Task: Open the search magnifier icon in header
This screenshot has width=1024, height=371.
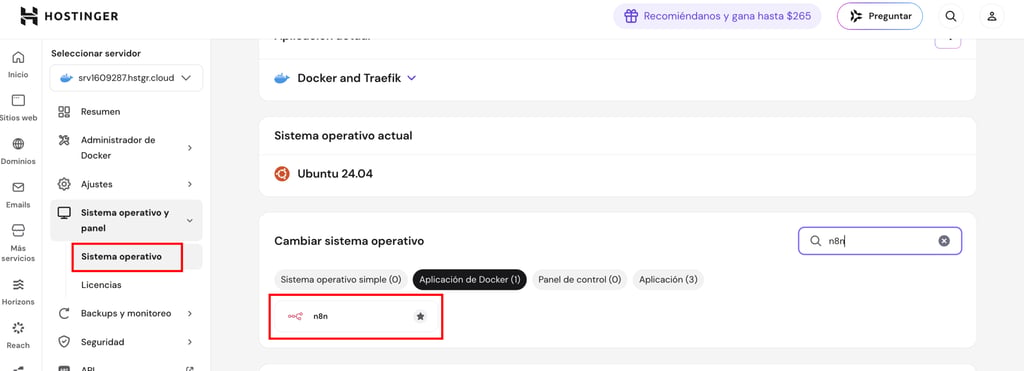Action: click(951, 16)
